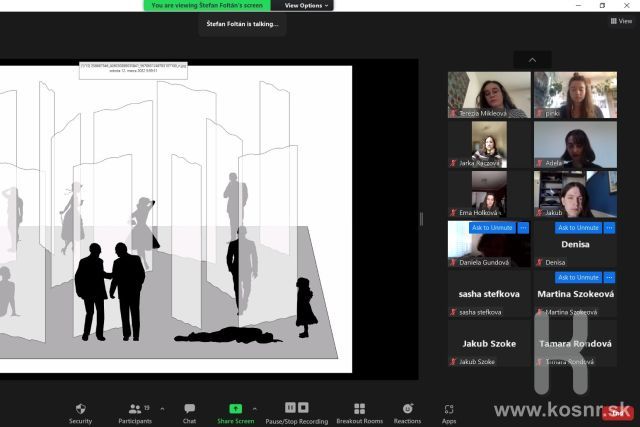Viewport: 640px width, 427px height.
Task: Open more options on Denisa's tile
Action: coord(609,228)
